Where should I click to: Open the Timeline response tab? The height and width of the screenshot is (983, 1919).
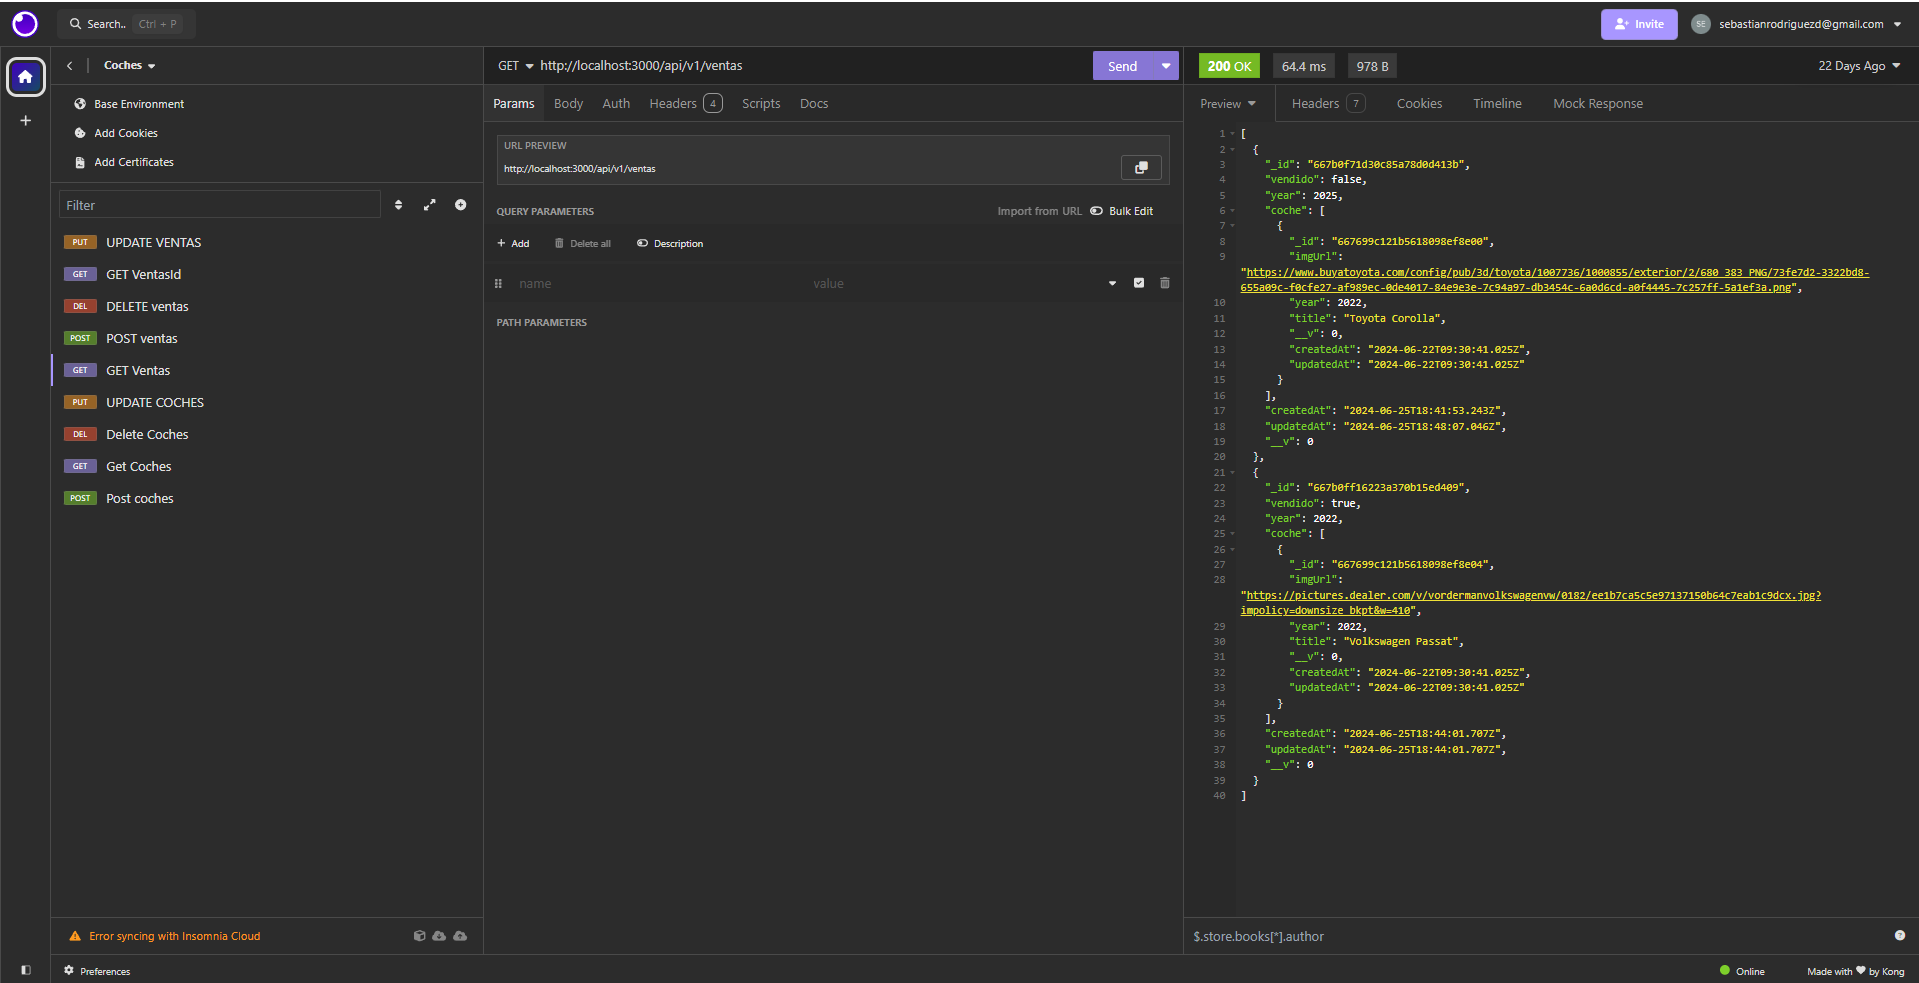[1497, 104]
